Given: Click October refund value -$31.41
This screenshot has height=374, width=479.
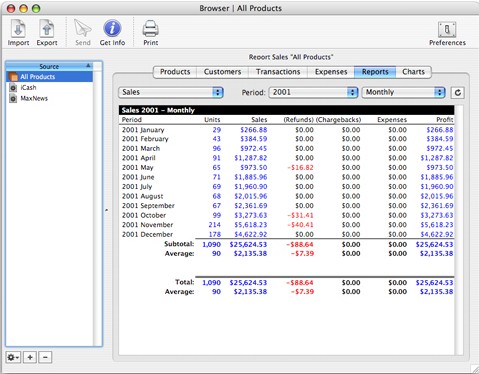Looking at the screenshot, I should [x=300, y=215].
